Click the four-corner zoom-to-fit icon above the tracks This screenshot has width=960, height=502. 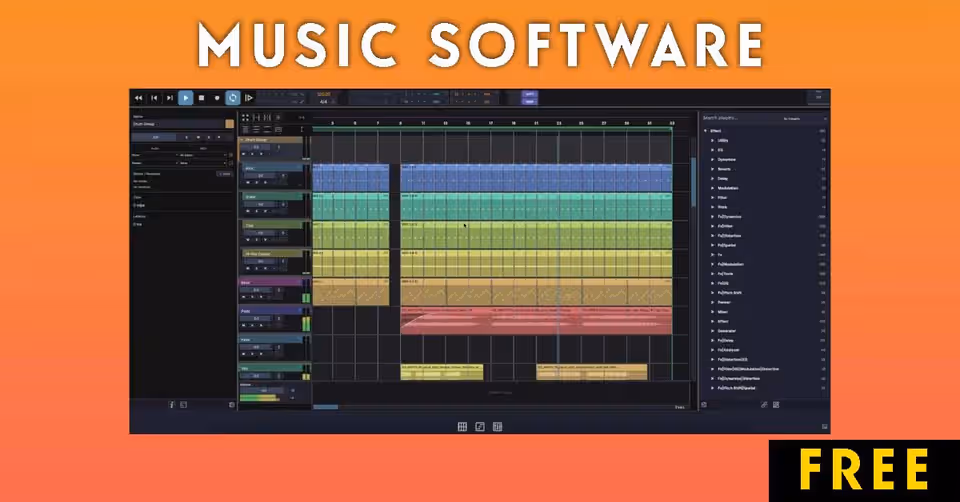[x=246, y=118]
